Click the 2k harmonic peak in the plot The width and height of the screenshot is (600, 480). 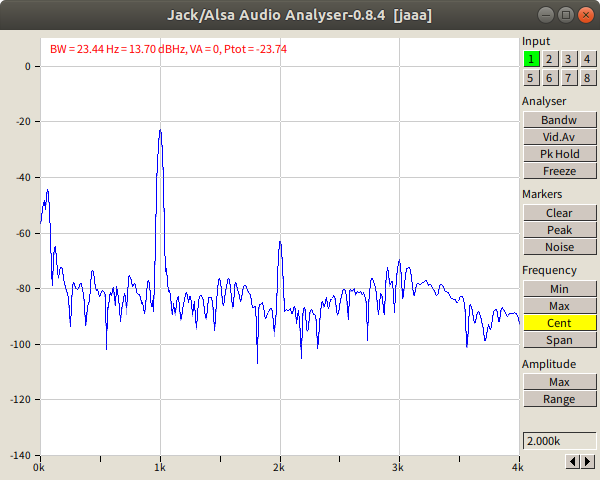tap(280, 243)
